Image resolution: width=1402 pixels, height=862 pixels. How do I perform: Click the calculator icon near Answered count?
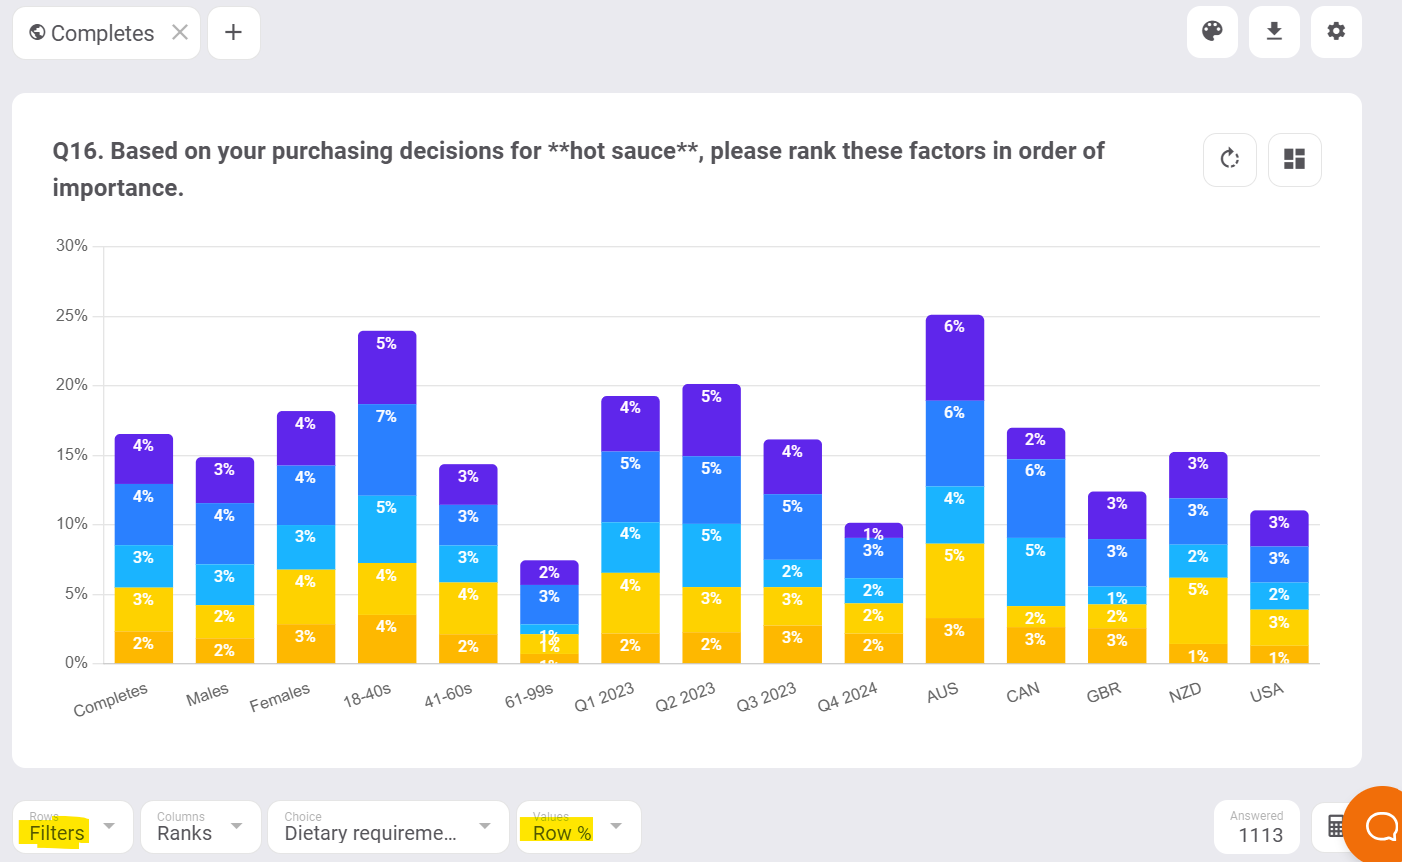(1337, 827)
